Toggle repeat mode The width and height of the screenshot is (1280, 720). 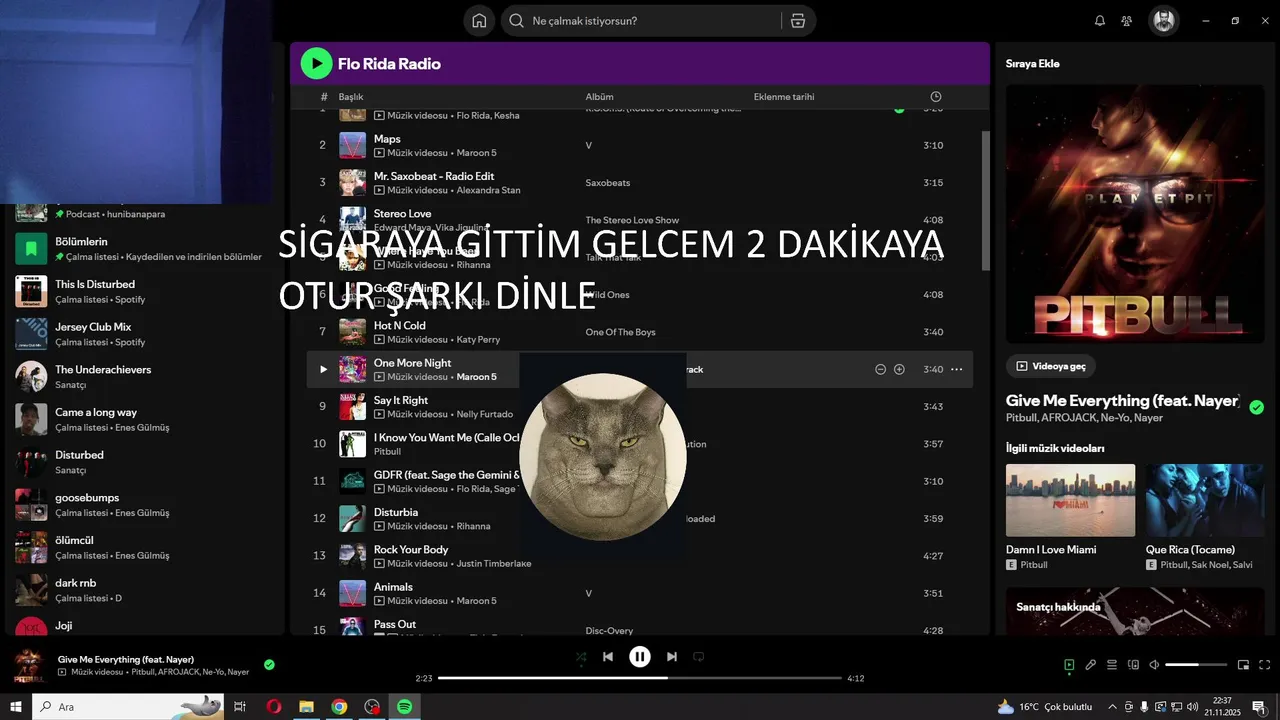click(x=699, y=657)
